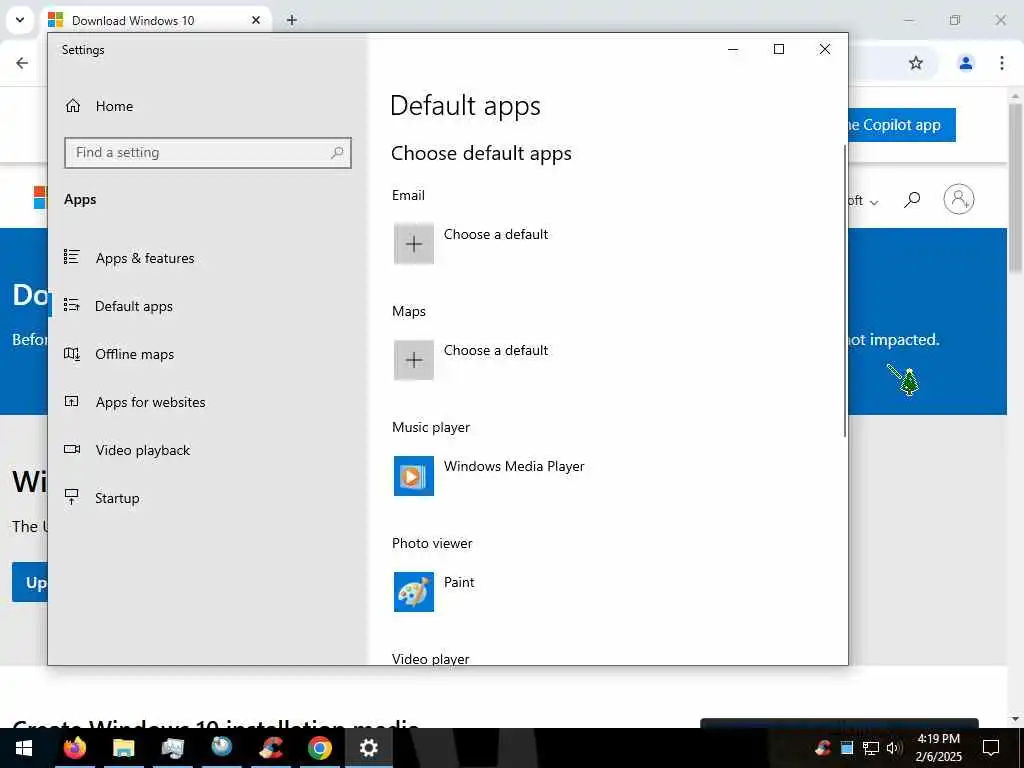The image size is (1024, 768).
Task: Change music player from Windows Media Player
Action: (514, 466)
